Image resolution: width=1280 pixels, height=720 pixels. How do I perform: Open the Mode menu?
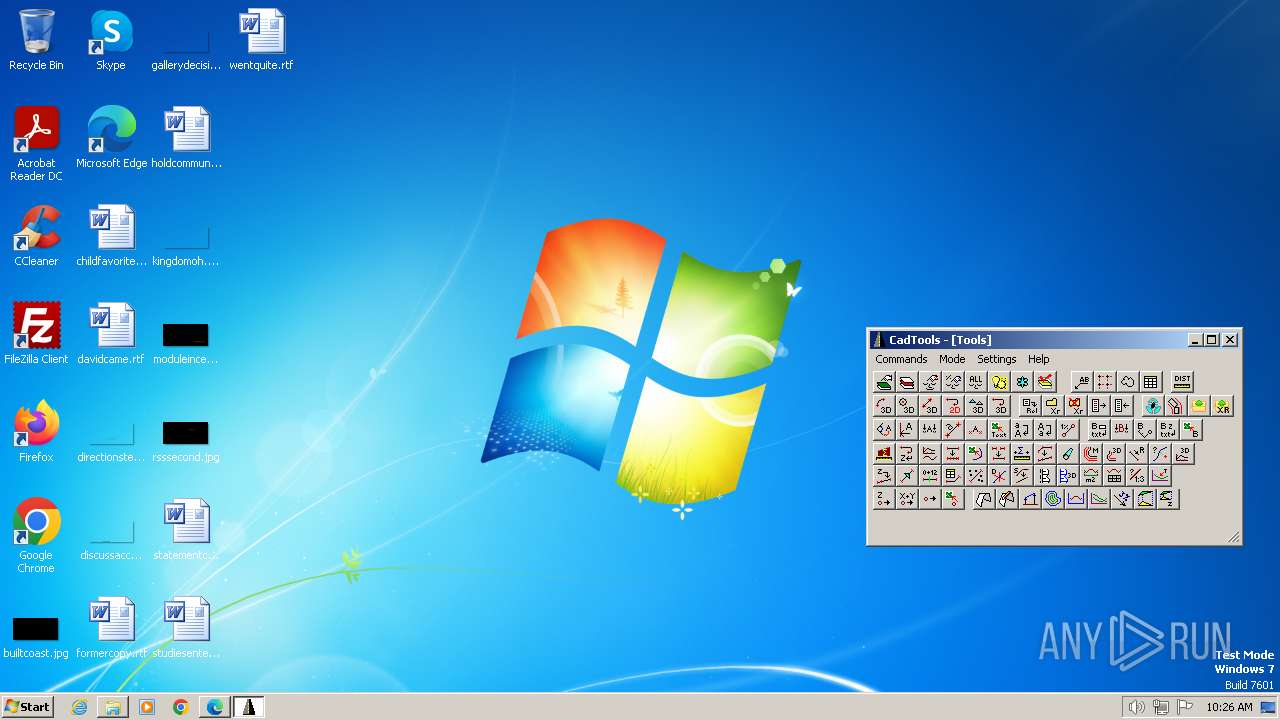952,359
